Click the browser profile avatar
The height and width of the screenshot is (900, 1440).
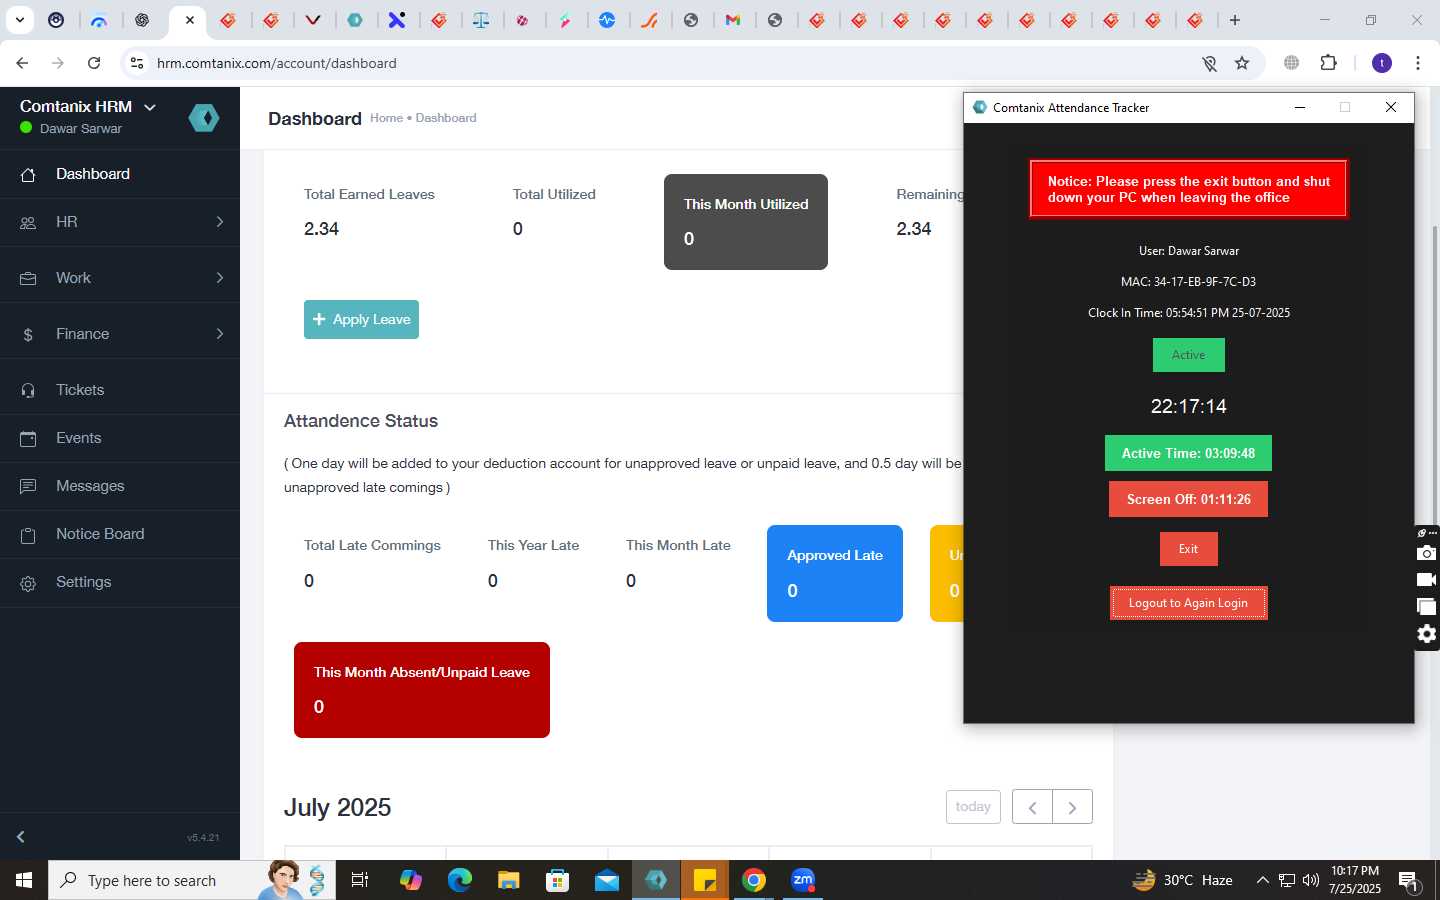1382,63
